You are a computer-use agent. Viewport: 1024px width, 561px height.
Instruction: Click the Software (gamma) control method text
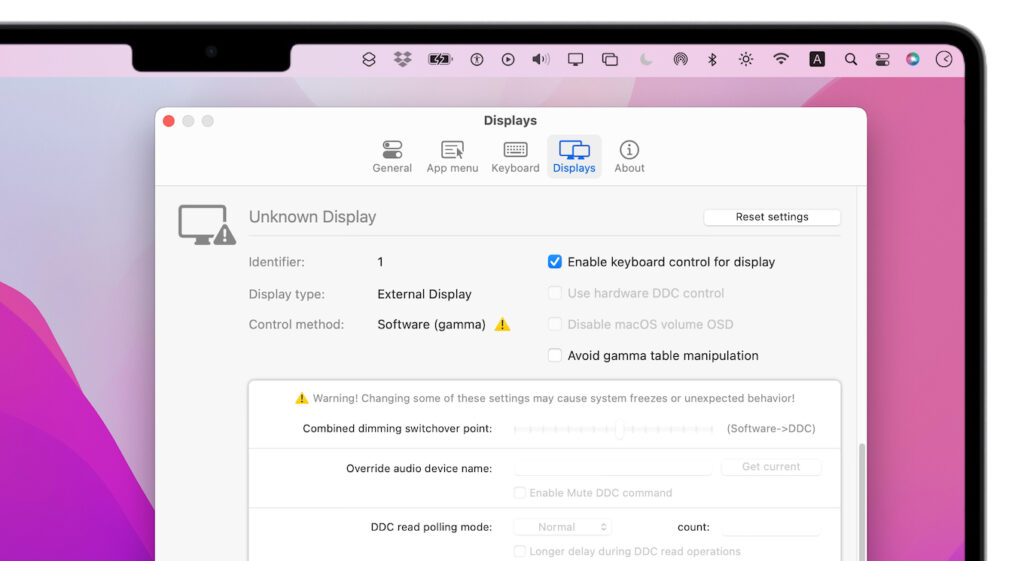(x=432, y=325)
